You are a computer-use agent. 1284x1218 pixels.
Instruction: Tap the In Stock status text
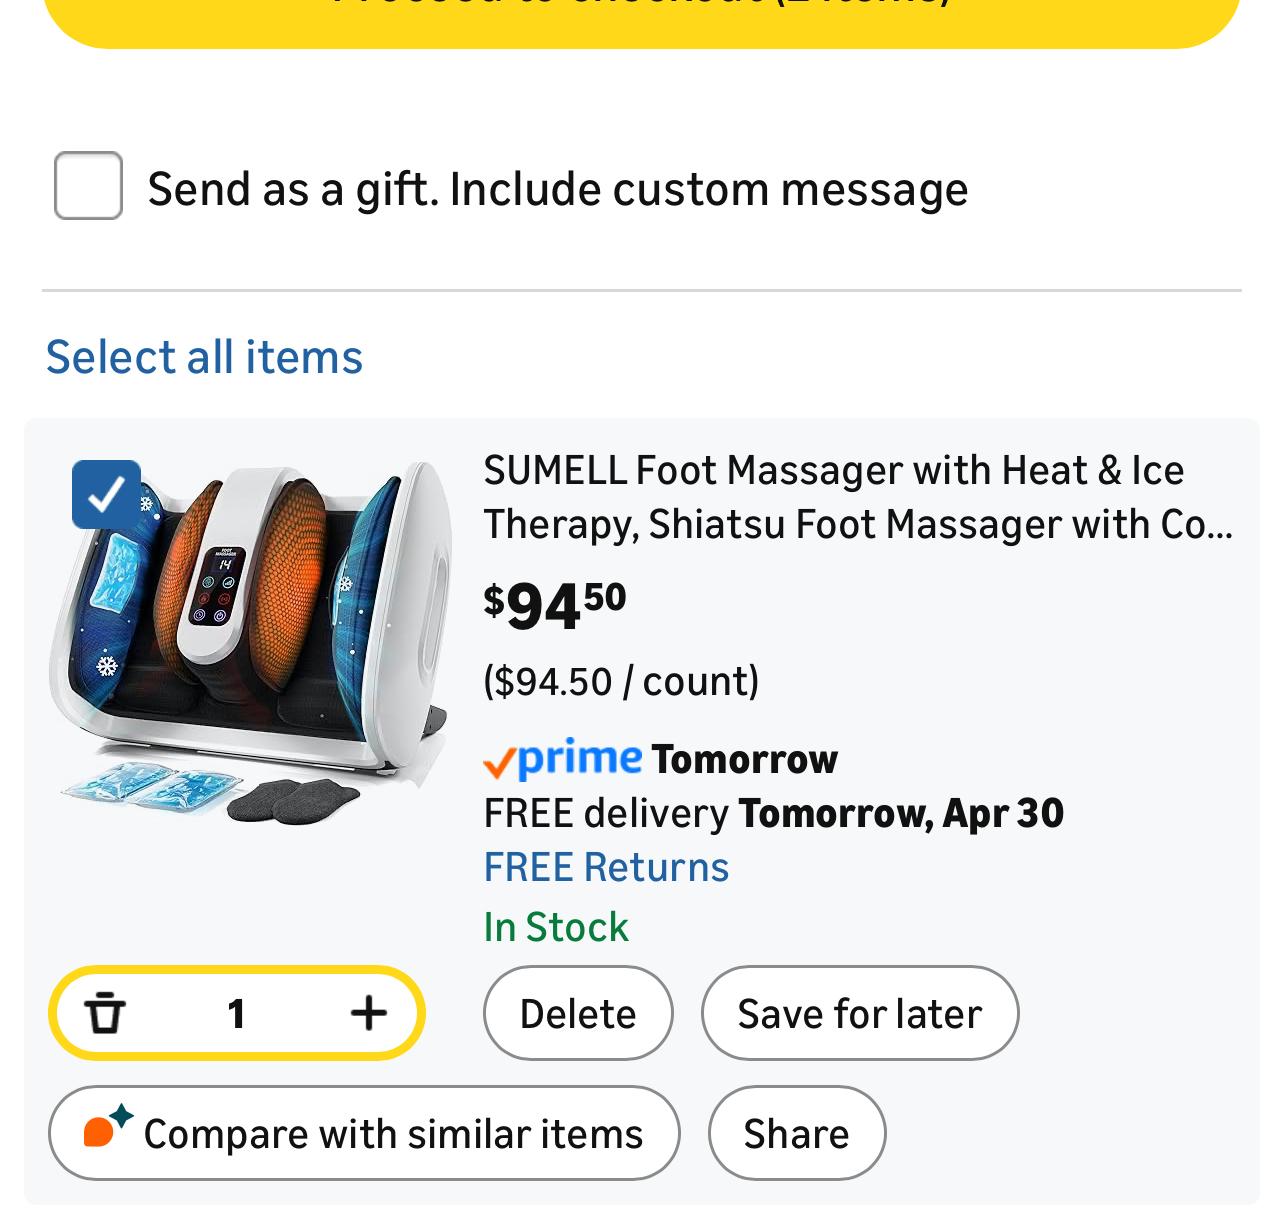point(556,927)
